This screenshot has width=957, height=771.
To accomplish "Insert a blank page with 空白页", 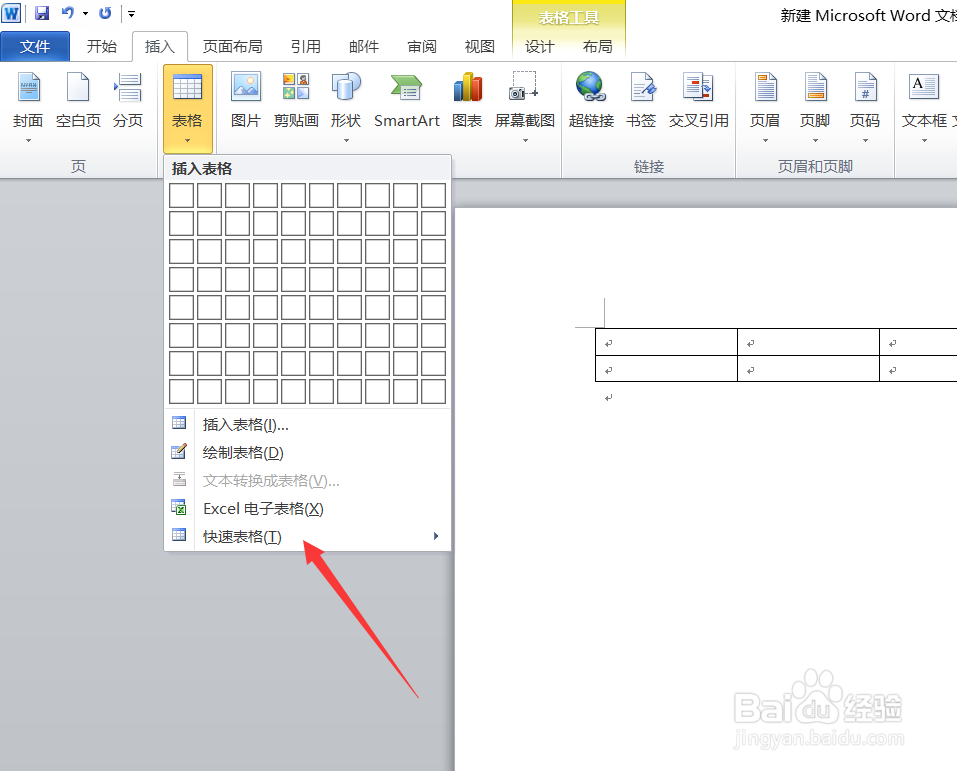I will click(x=78, y=101).
